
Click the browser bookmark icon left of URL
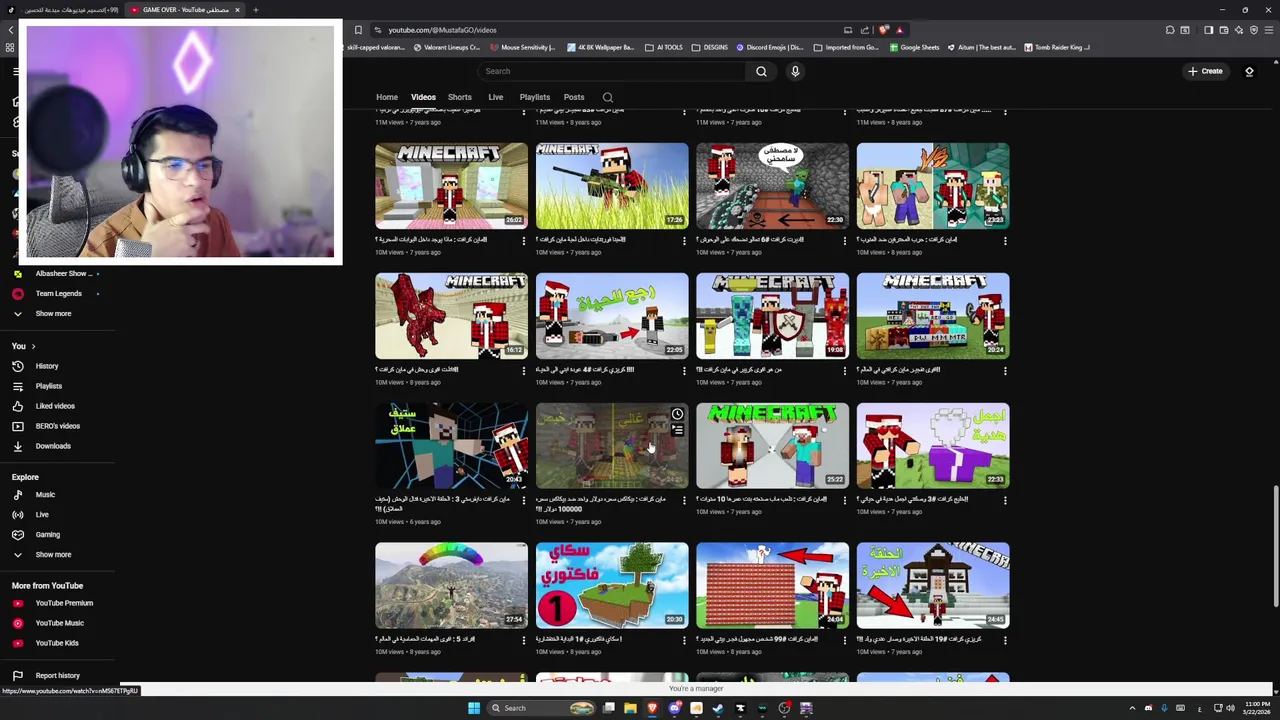[x=358, y=30]
